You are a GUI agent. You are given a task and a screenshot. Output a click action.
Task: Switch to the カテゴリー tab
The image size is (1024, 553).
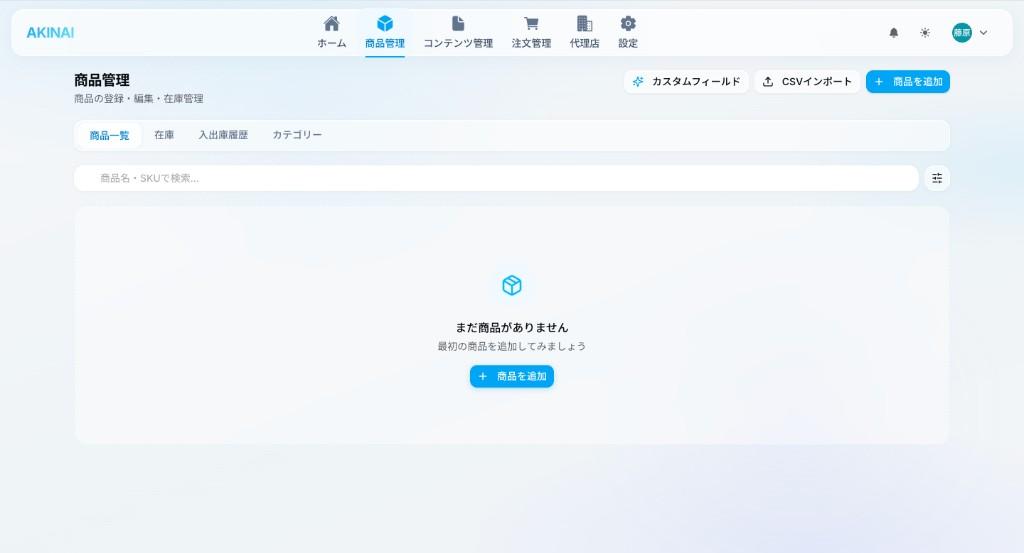pos(296,135)
